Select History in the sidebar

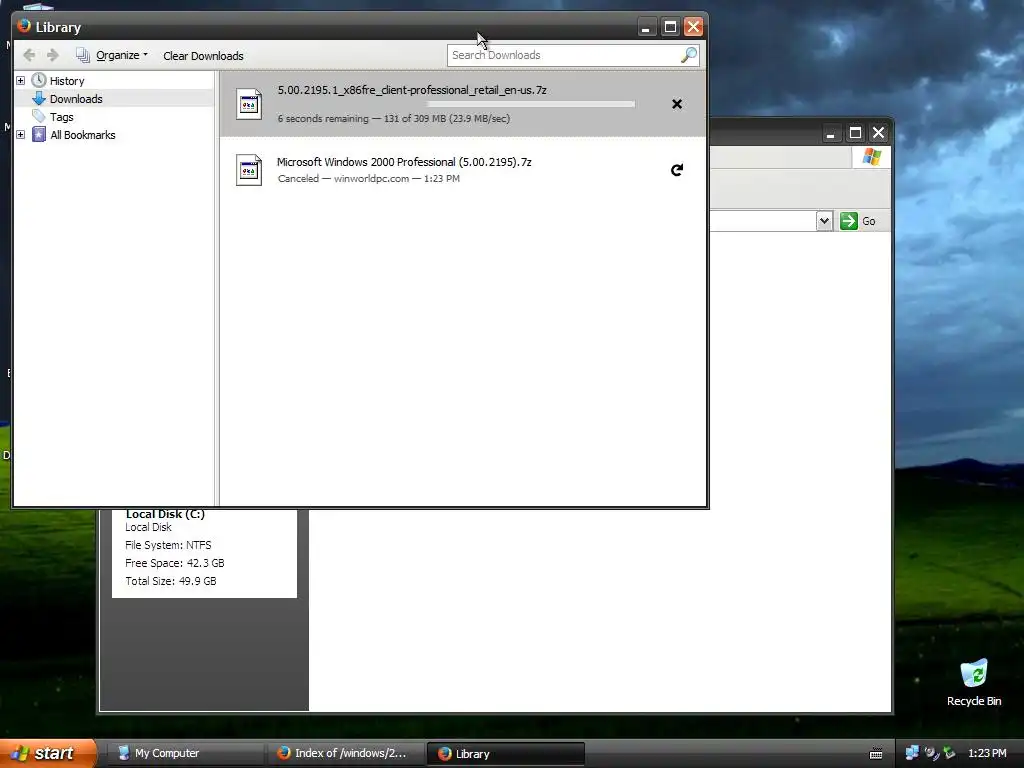[67, 81]
